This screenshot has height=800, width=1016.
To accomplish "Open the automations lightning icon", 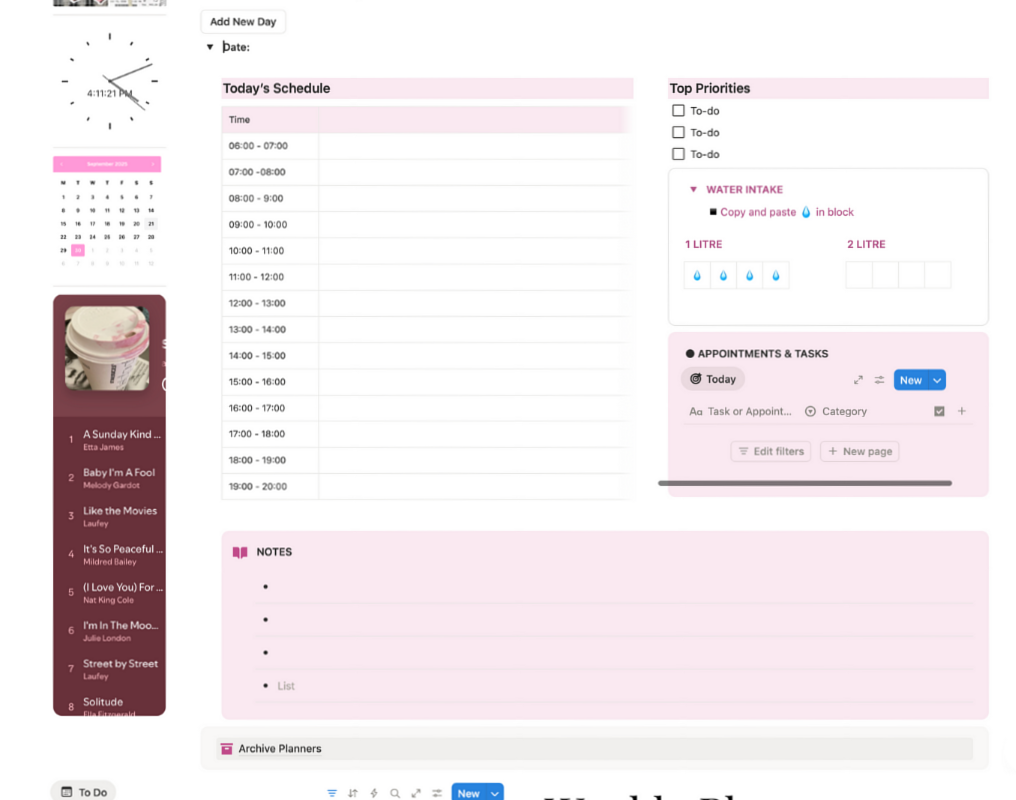I will click(373, 792).
